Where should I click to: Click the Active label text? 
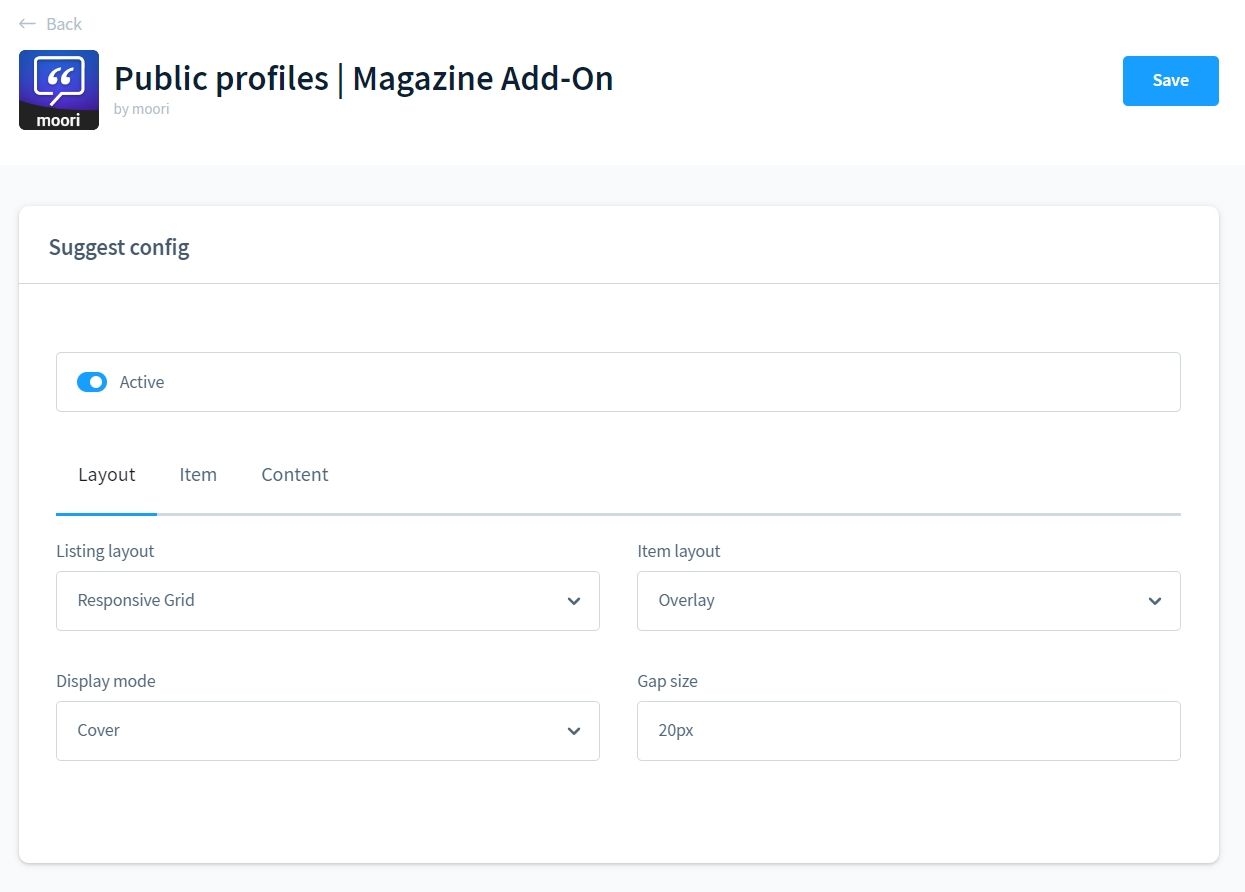(142, 382)
